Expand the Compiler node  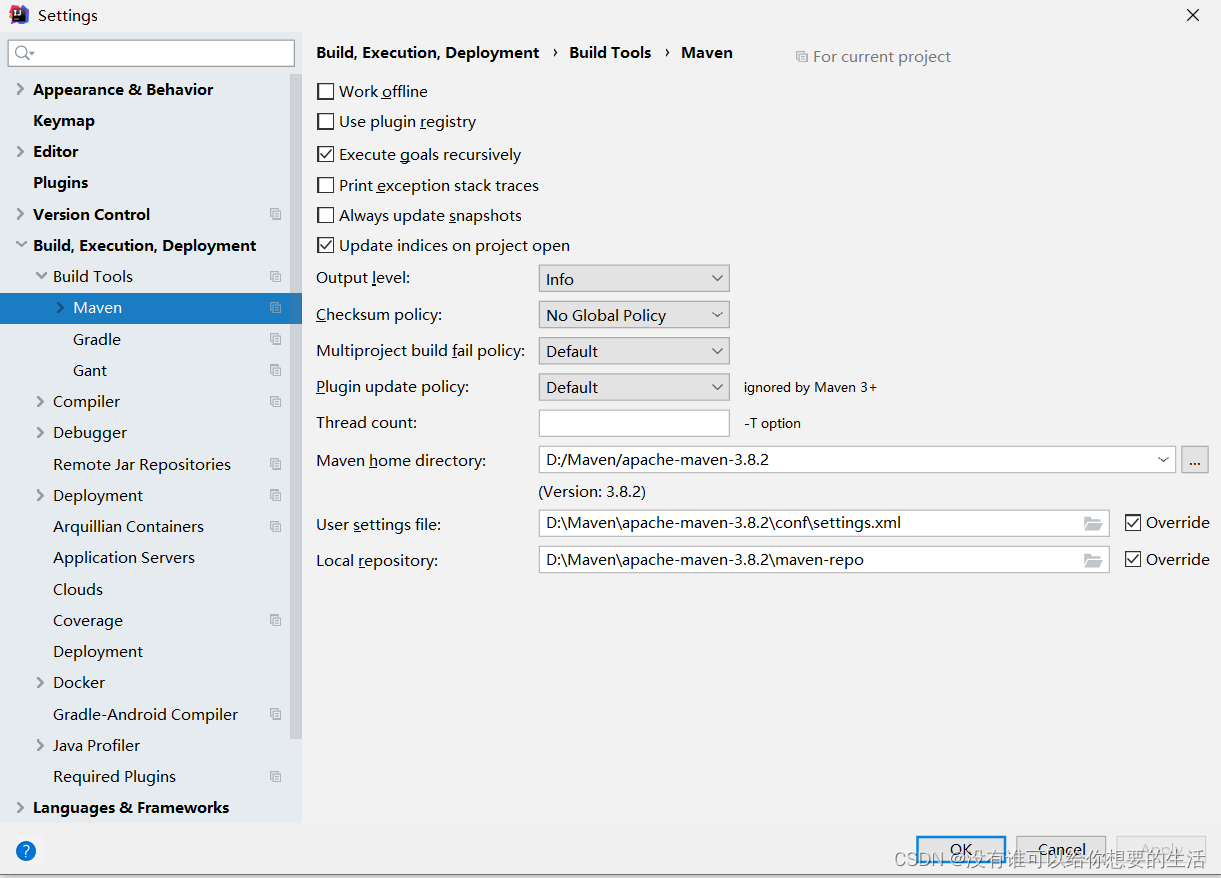[x=40, y=401]
